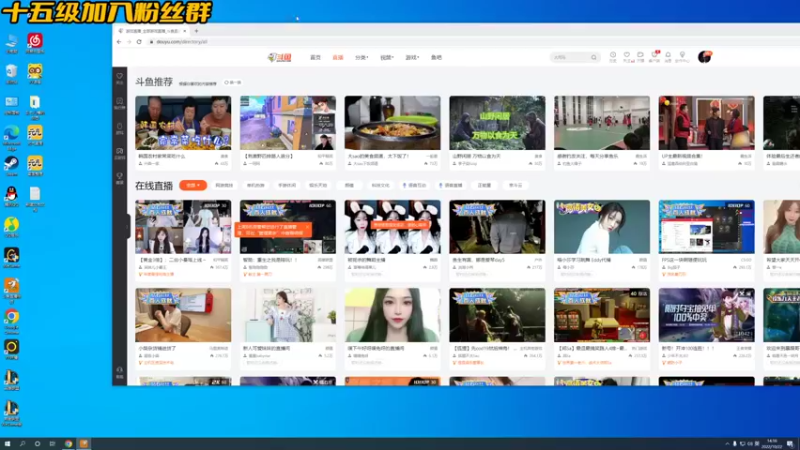Image resolution: width=800 pixels, height=450 pixels.
Task: Open Windows Start menu
Action: point(7,444)
